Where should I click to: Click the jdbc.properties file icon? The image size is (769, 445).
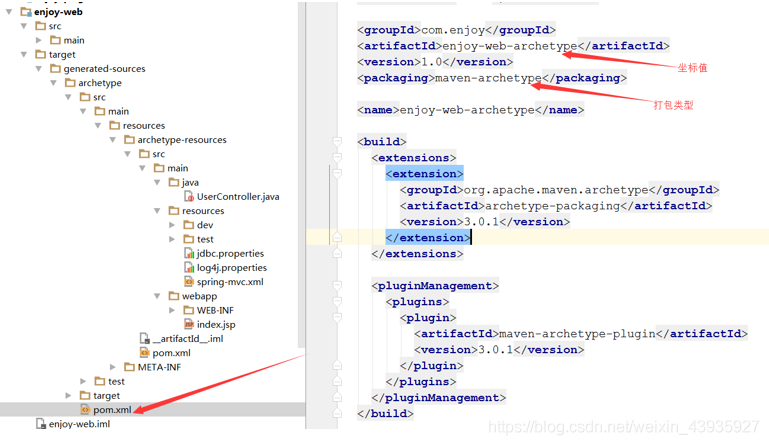[188, 254]
